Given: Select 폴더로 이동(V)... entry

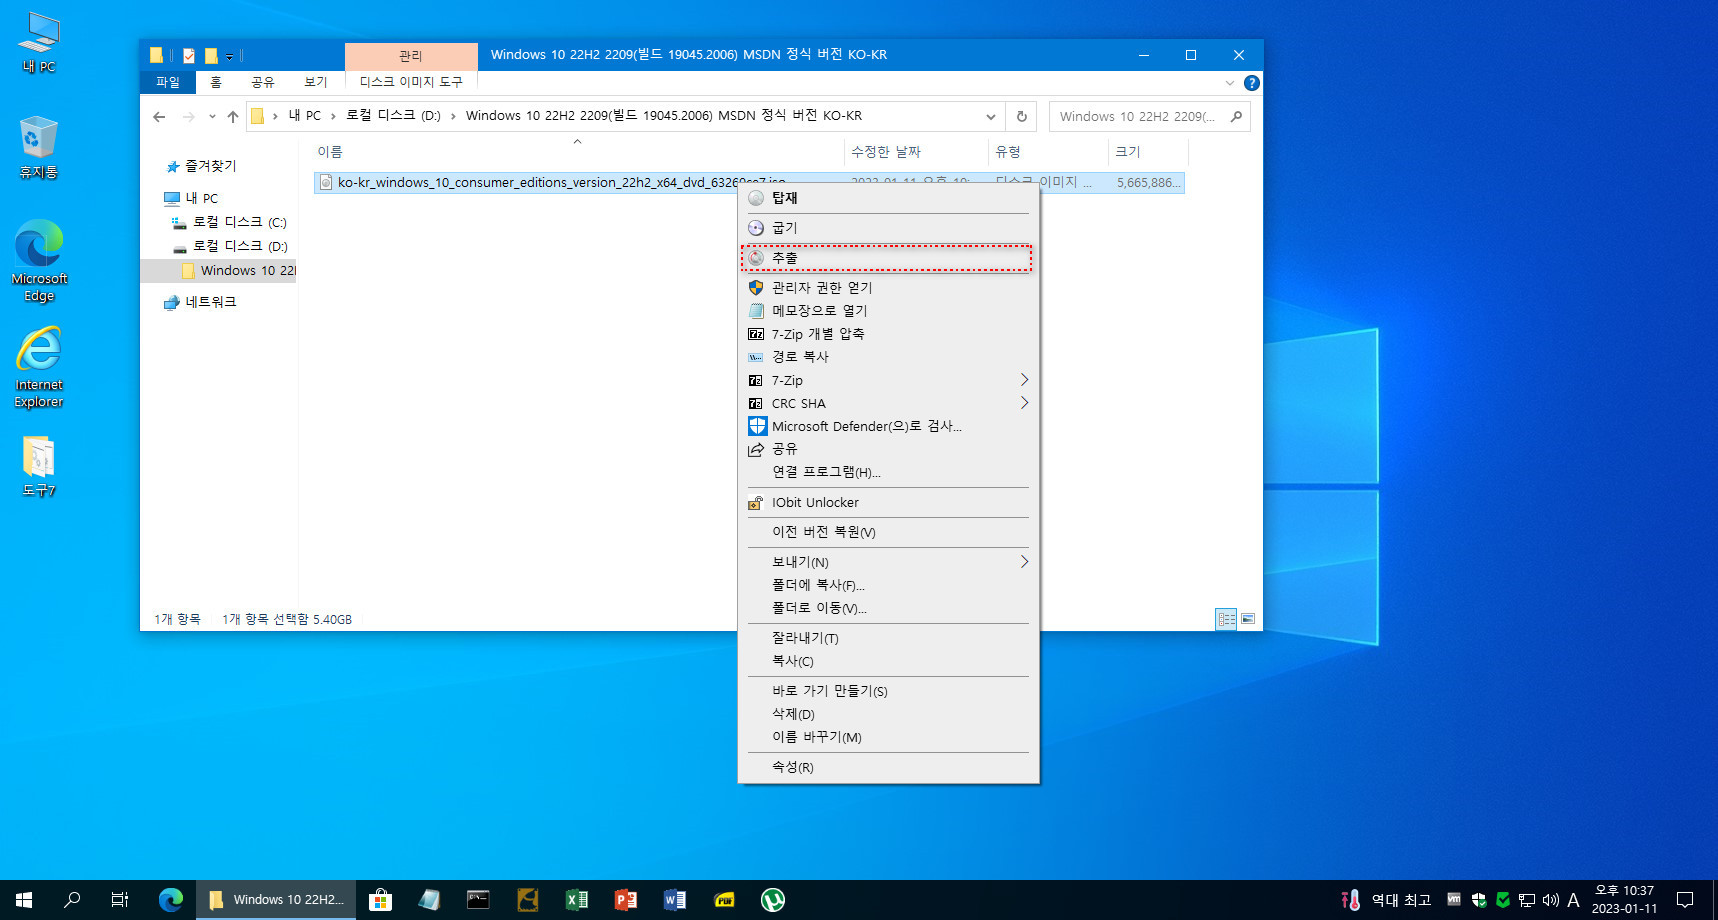Looking at the screenshot, I should click(x=888, y=608).
